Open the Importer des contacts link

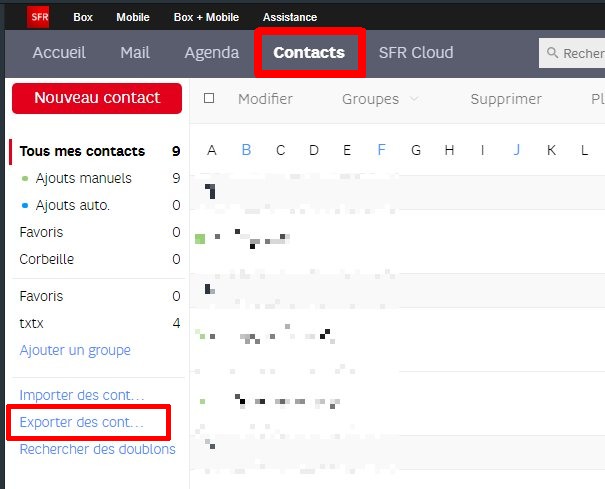click(81, 396)
